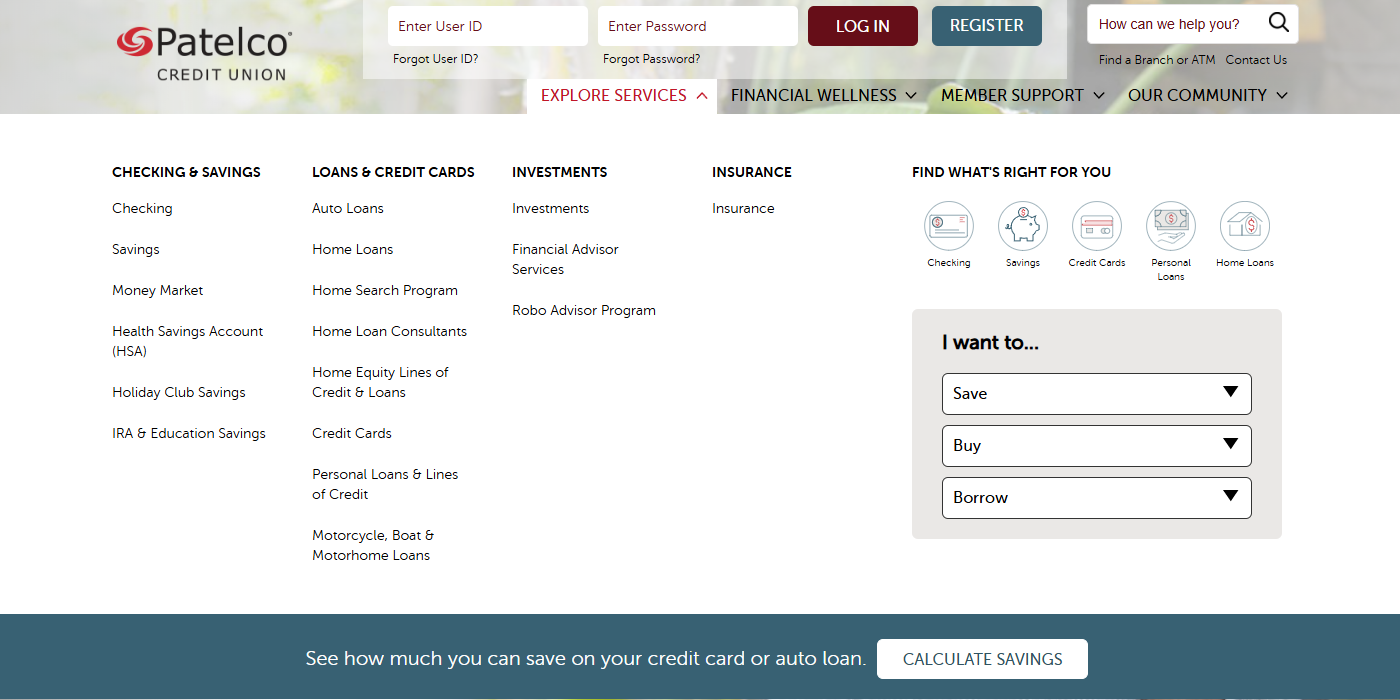Viewport: 1400px width, 700px height.
Task: Focus the Enter Password field
Action: point(698,26)
